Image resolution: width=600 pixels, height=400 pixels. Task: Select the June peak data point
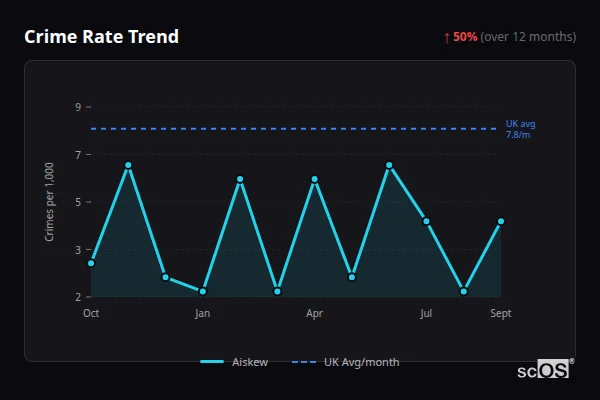(x=389, y=165)
